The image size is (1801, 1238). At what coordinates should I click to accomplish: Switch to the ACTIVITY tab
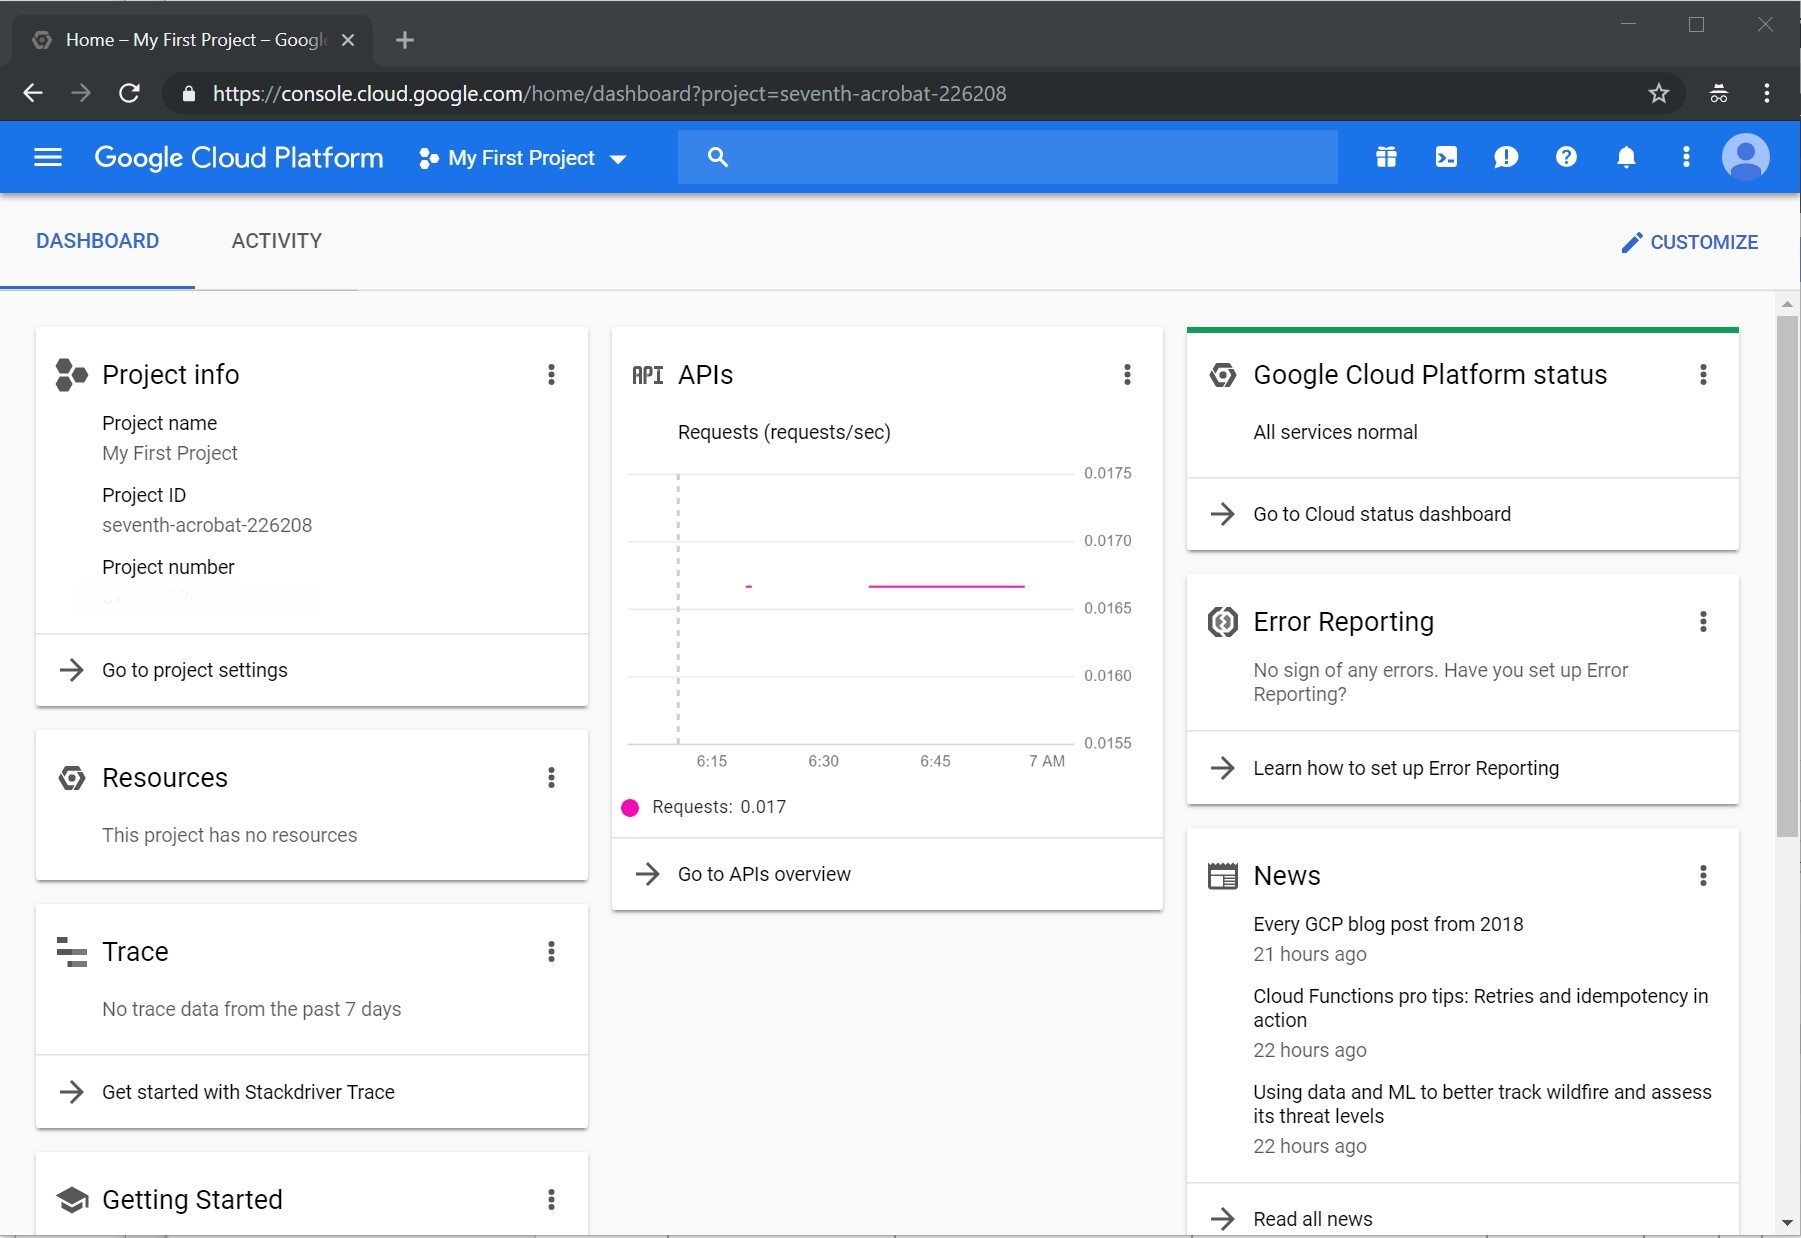tap(277, 241)
